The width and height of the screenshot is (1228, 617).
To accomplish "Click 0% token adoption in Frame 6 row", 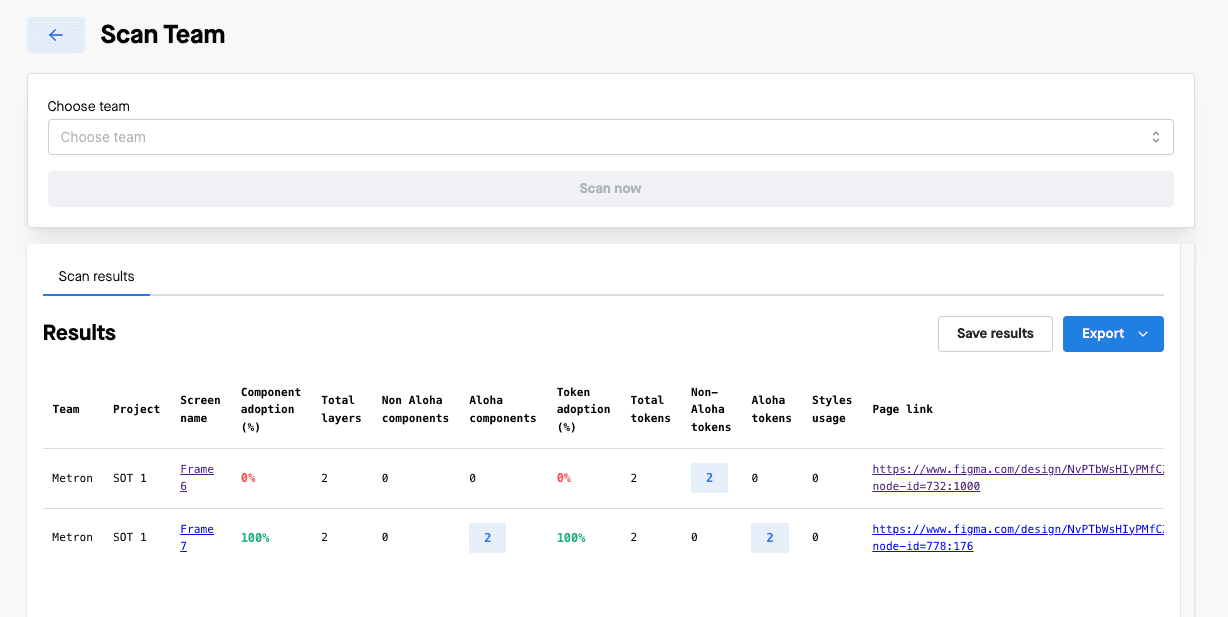I will (564, 478).
